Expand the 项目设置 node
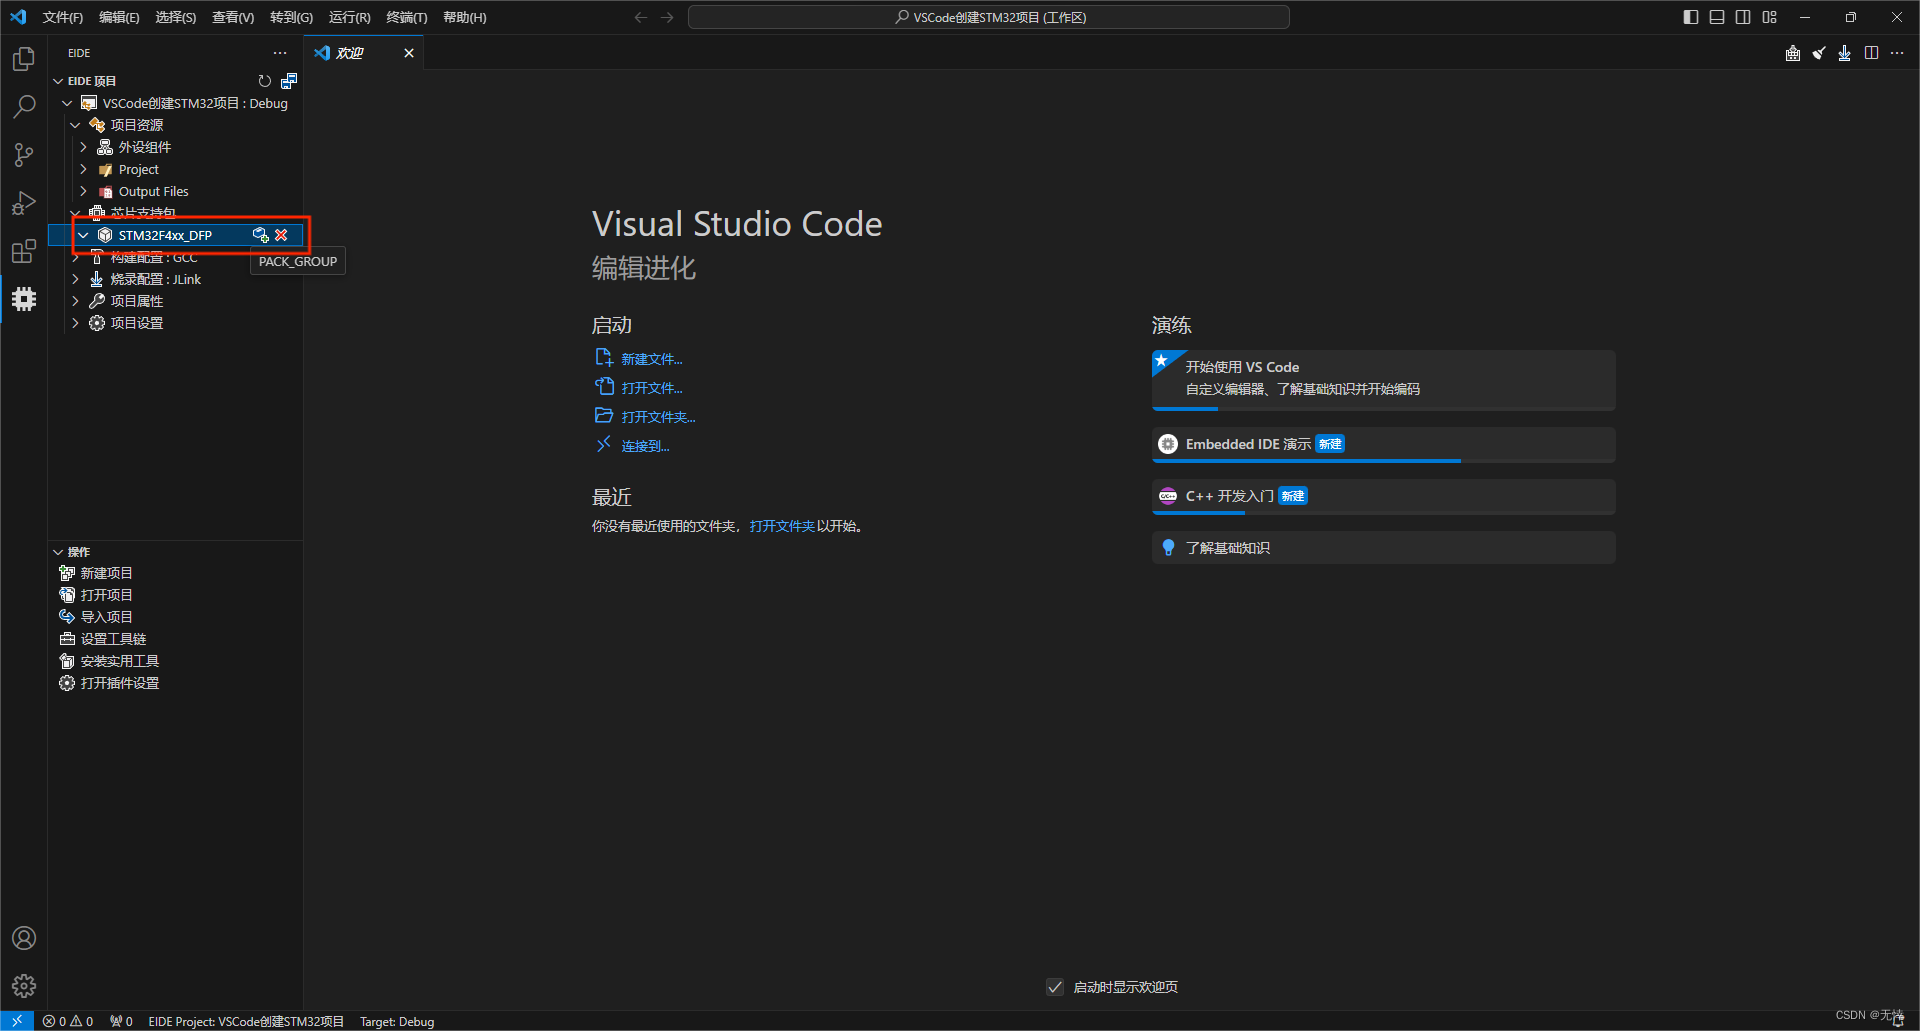The image size is (1920, 1031). click(x=75, y=323)
